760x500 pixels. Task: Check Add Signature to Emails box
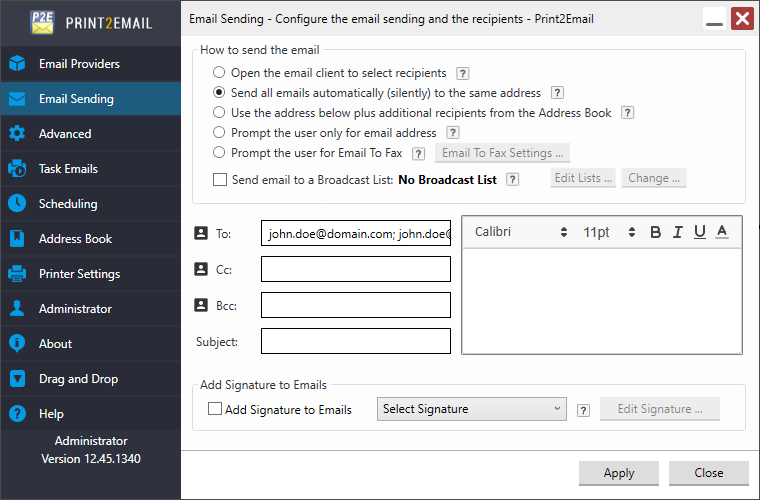(214, 409)
